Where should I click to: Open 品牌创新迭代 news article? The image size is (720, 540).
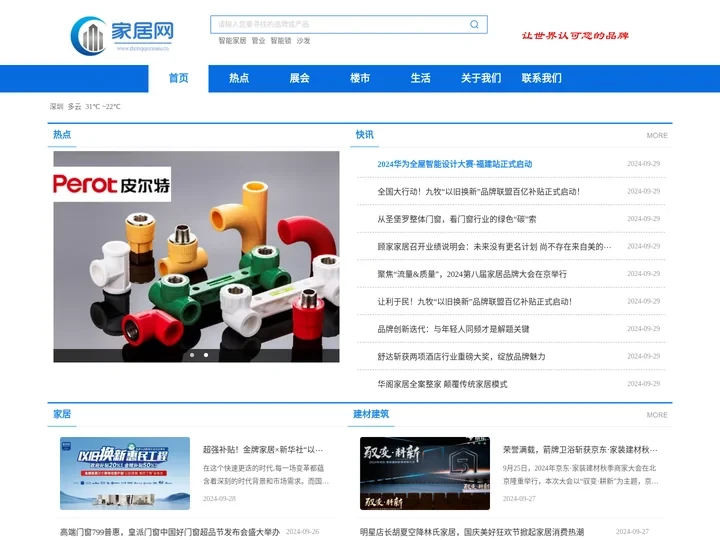[x=453, y=329]
